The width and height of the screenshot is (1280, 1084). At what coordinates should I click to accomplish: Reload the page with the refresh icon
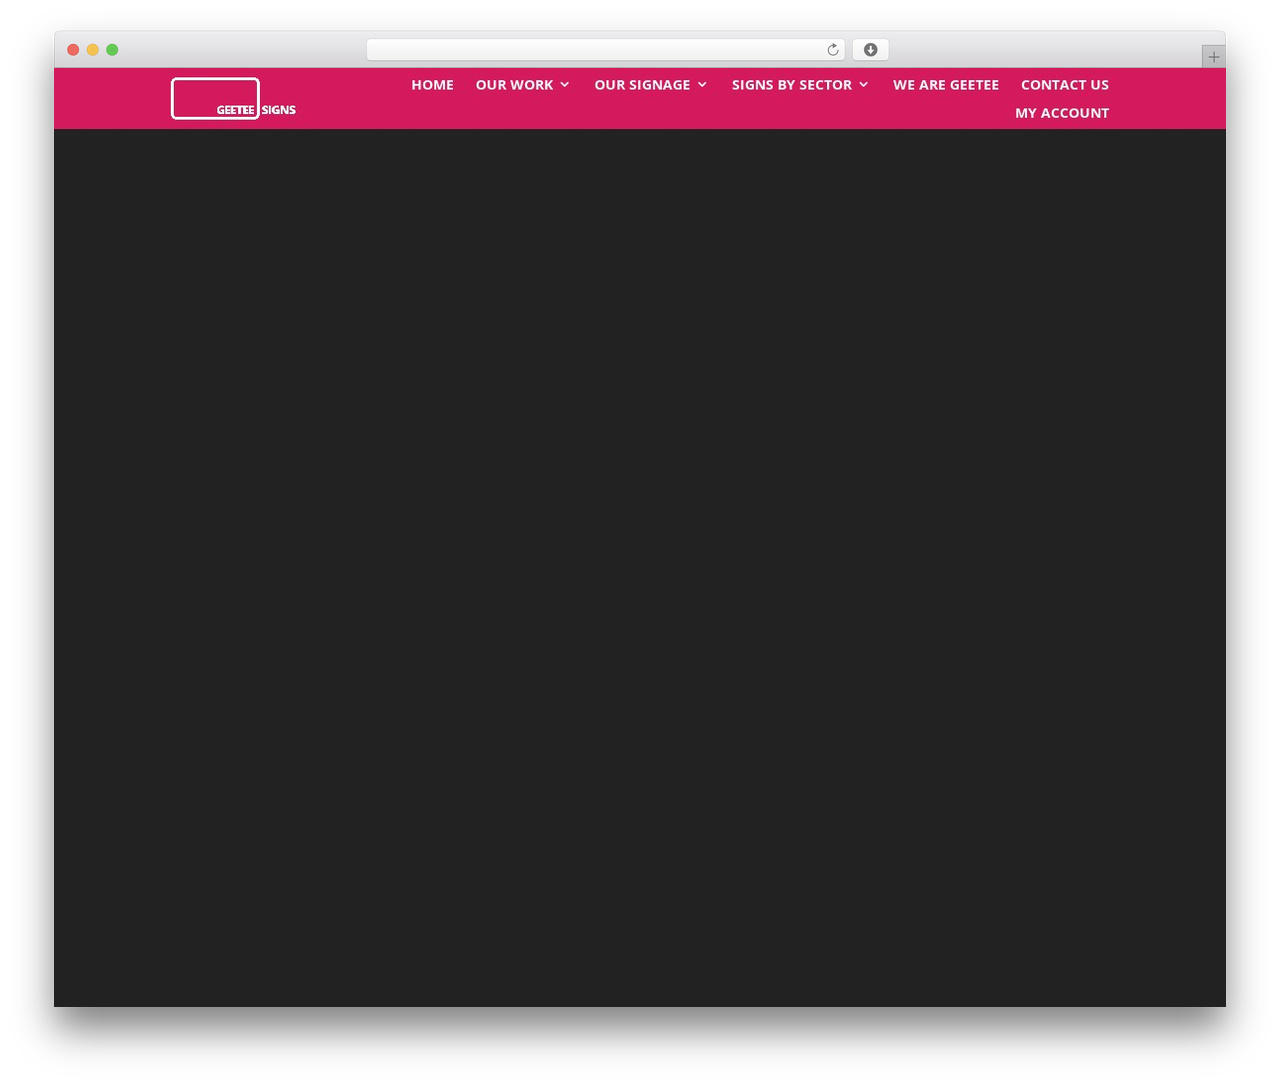(x=832, y=50)
